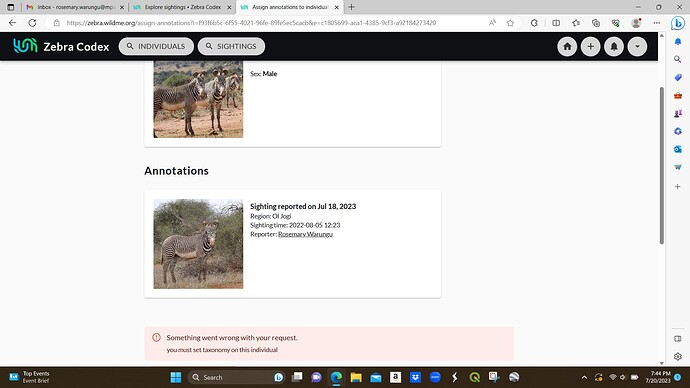Open sidebar search icon

coord(678,59)
